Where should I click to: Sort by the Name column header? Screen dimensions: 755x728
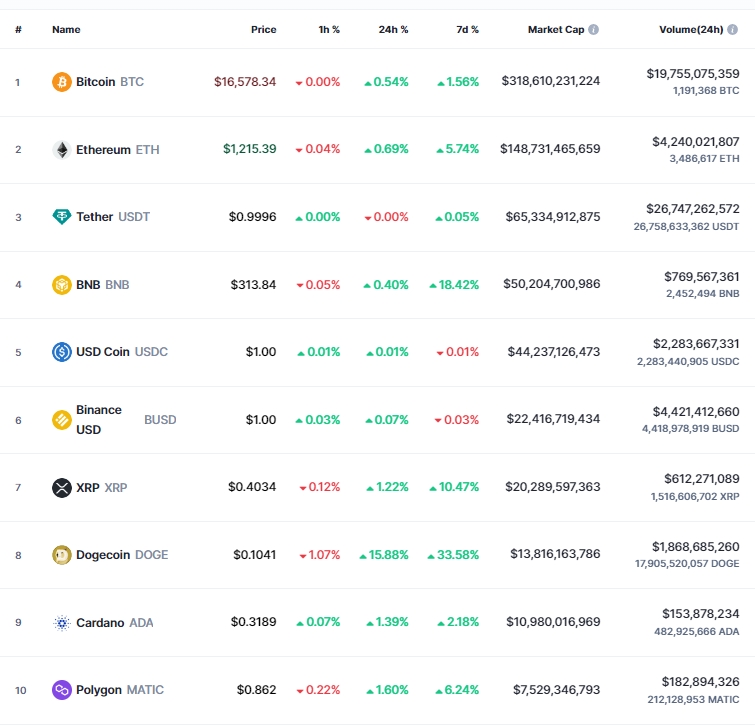[x=66, y=29]
